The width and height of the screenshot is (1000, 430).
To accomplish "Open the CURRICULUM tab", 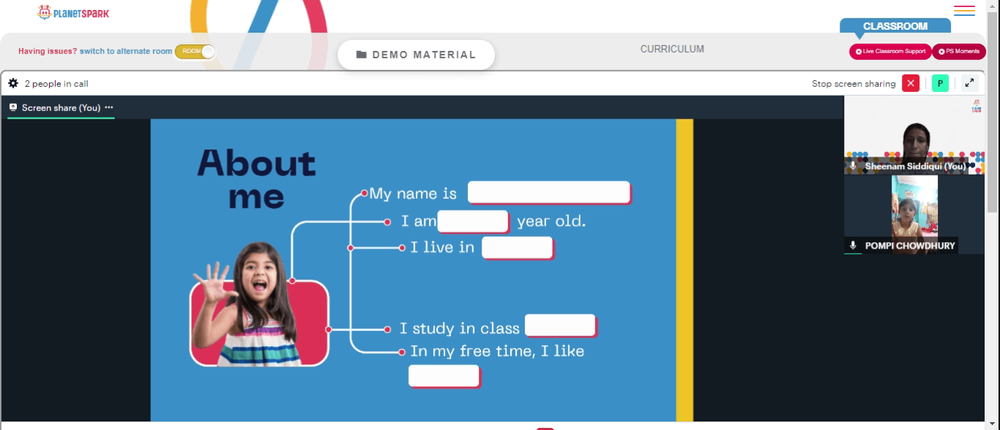I will coord(672,49).
